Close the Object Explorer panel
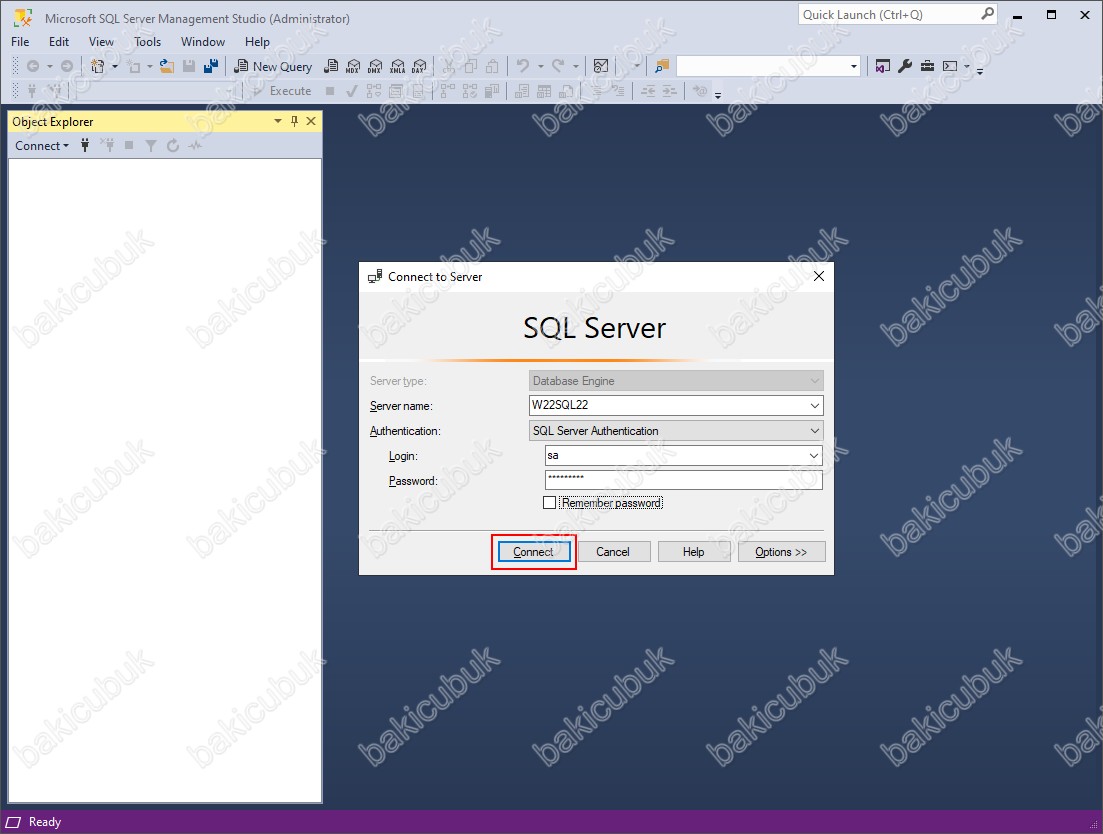Screen dimensions: 1103x834 (311, 121)
